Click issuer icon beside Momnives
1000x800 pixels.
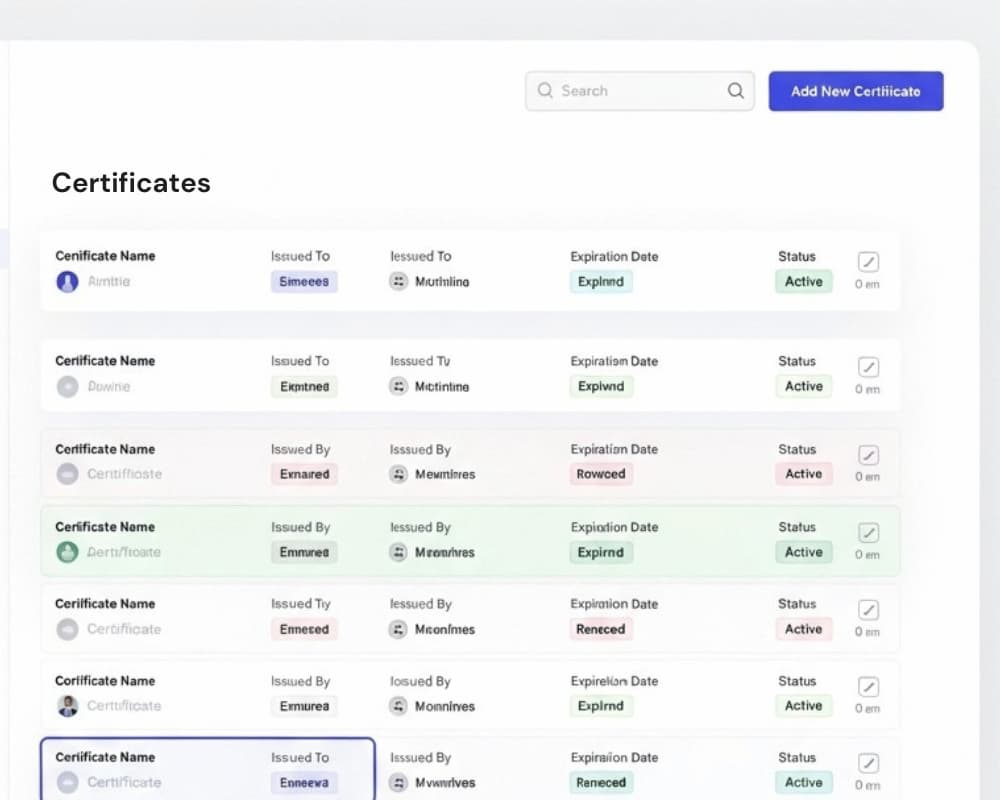(399, 706)
